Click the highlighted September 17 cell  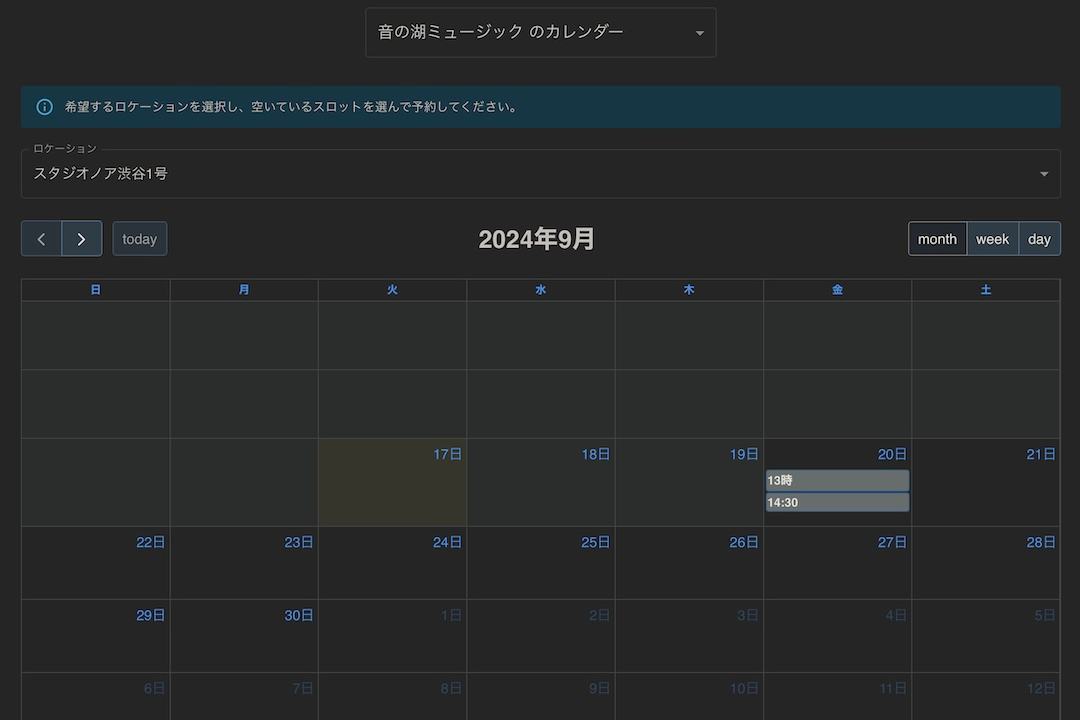pos(392,482)
